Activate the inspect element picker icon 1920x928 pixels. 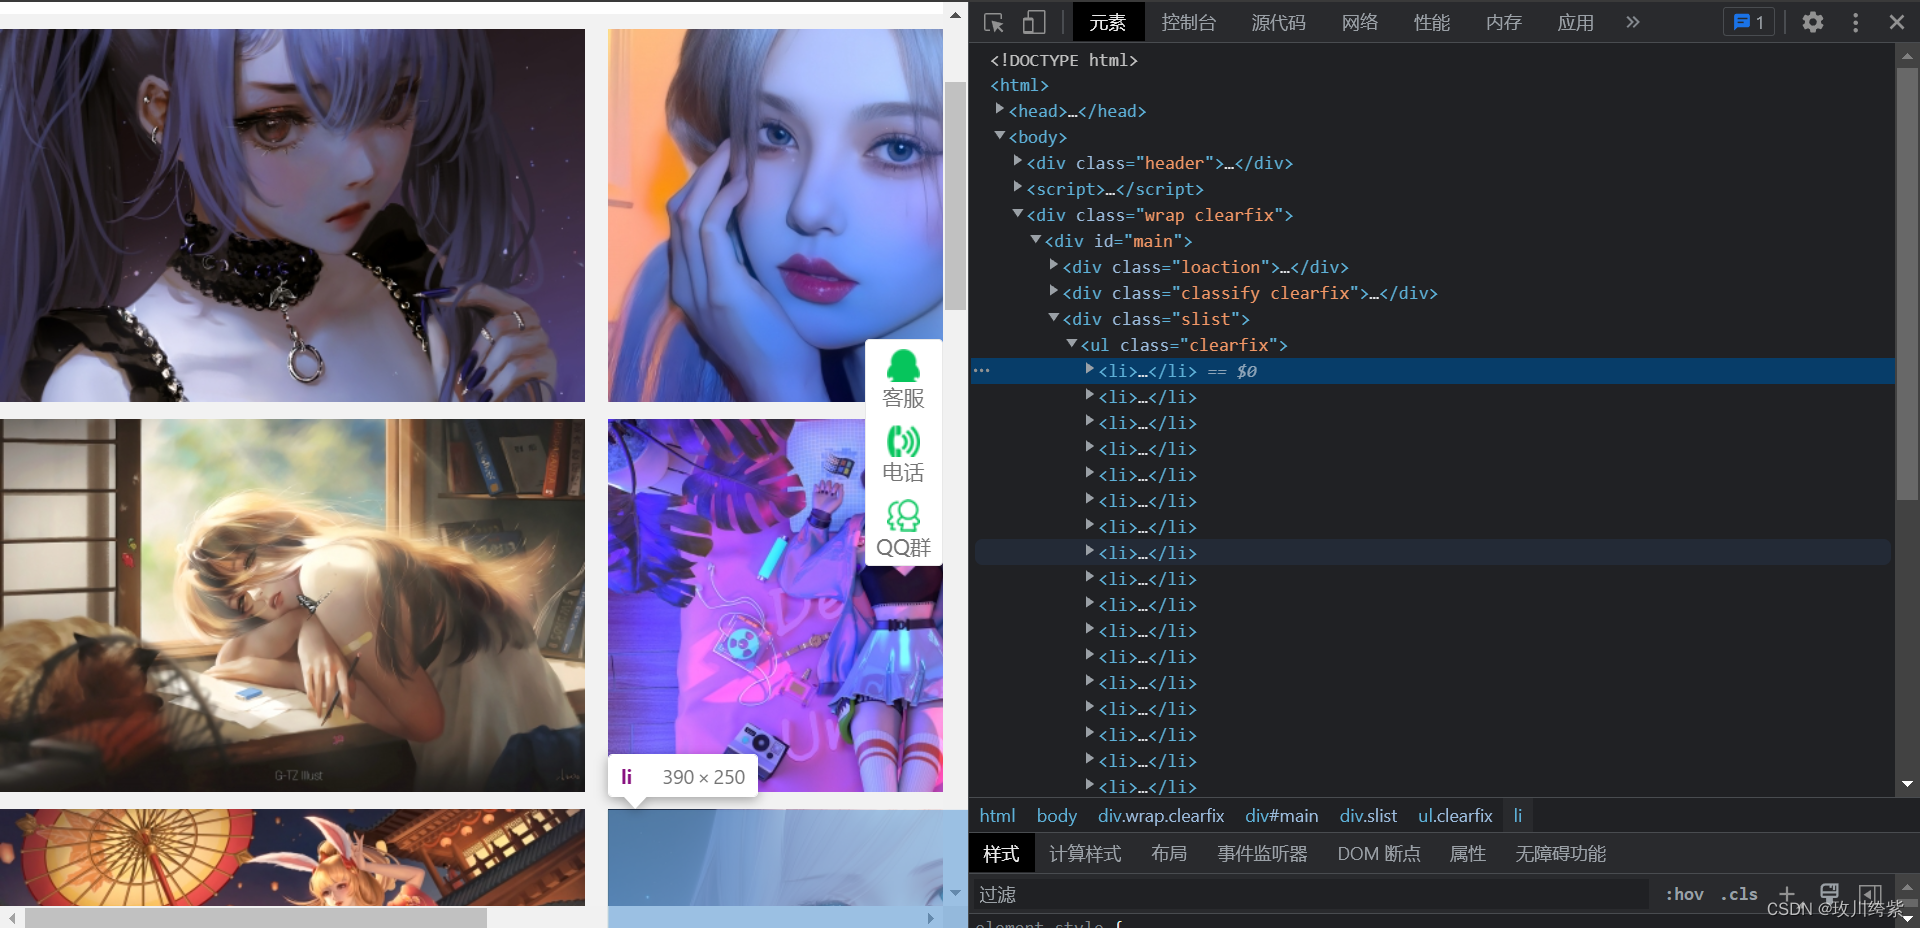[x=993, y=22]
